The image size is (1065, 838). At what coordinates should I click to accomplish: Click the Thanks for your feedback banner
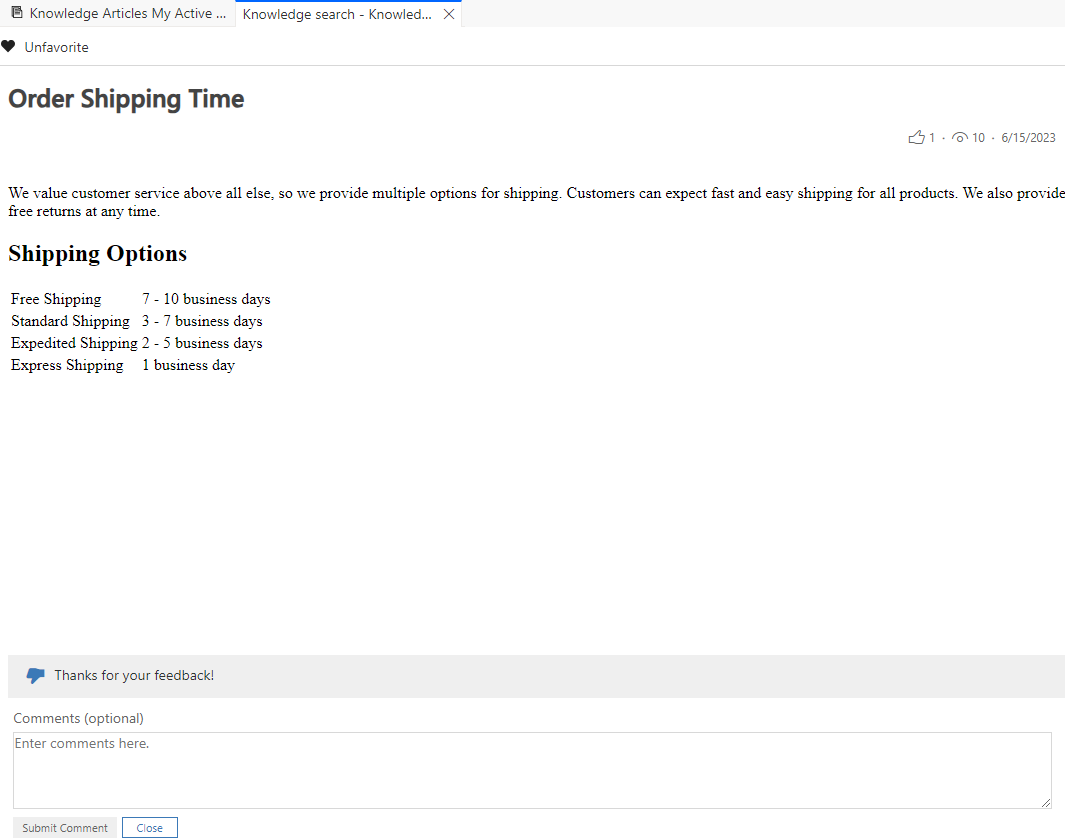133,675
